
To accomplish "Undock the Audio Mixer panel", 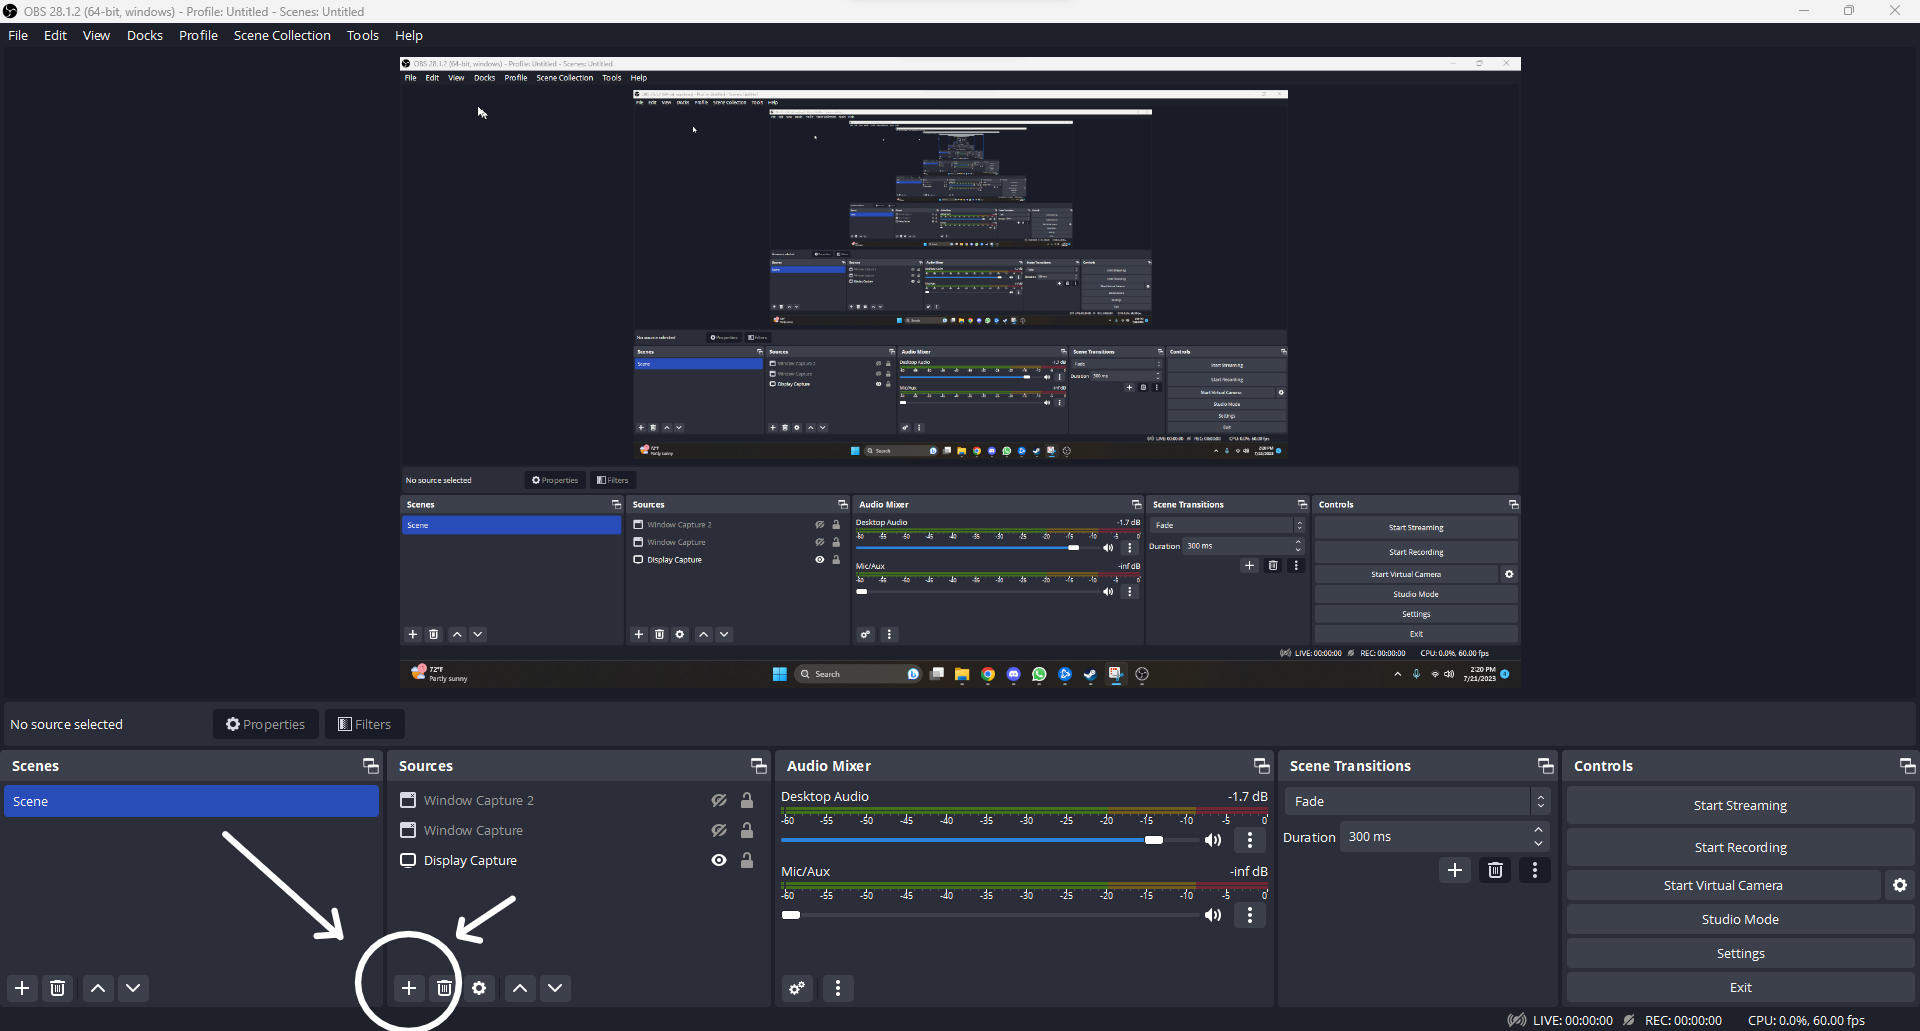I will tap(1262, 766).
